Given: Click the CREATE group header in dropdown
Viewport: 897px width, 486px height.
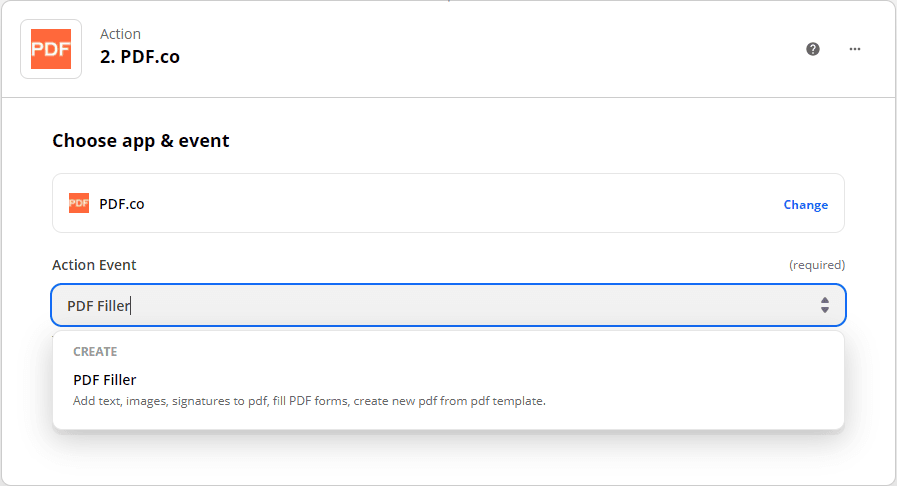Looking at the screenshot, I should coord(95,352).
